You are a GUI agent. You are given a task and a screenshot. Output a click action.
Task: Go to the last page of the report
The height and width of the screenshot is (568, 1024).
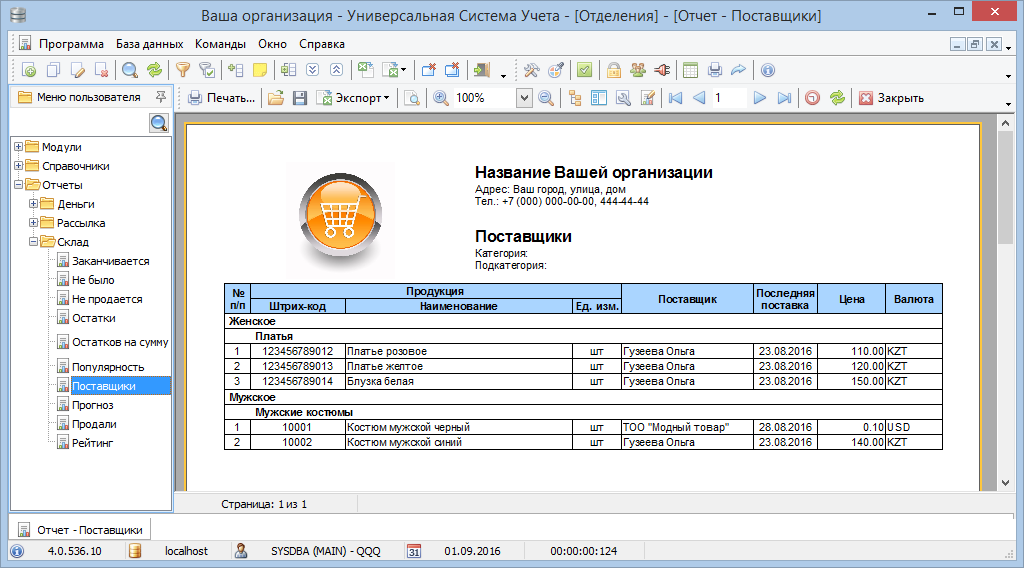click(x=784, y=98)
